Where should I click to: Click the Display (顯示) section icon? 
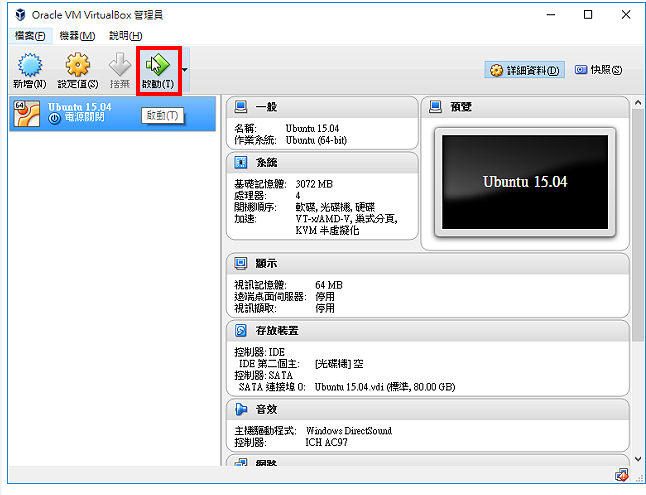click(x=241, y=263)
